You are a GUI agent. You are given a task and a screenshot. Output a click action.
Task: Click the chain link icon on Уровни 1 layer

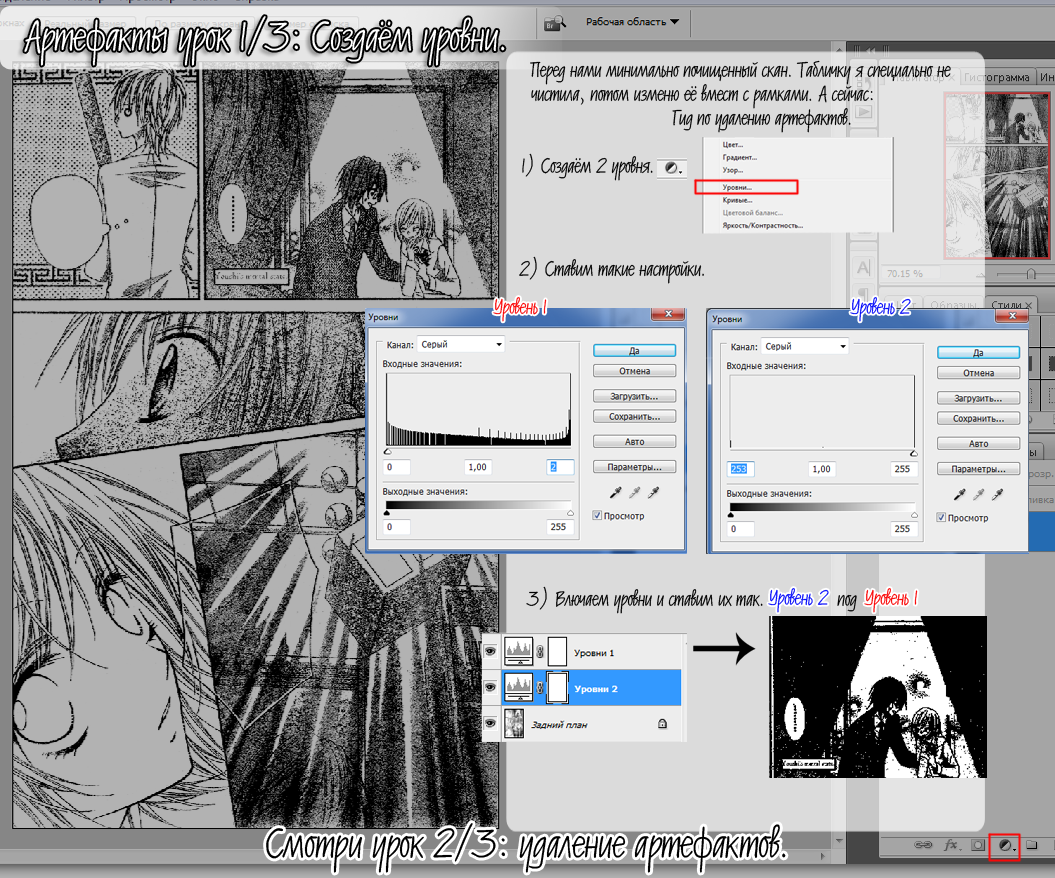(x=540, y=651)
